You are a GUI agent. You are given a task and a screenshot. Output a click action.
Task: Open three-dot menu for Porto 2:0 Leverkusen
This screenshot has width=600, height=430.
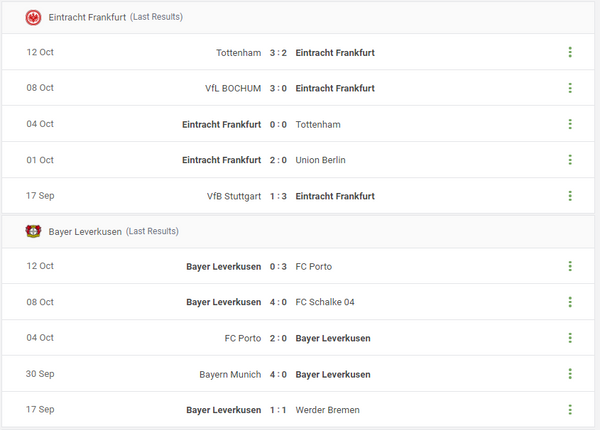pos(570,338)
